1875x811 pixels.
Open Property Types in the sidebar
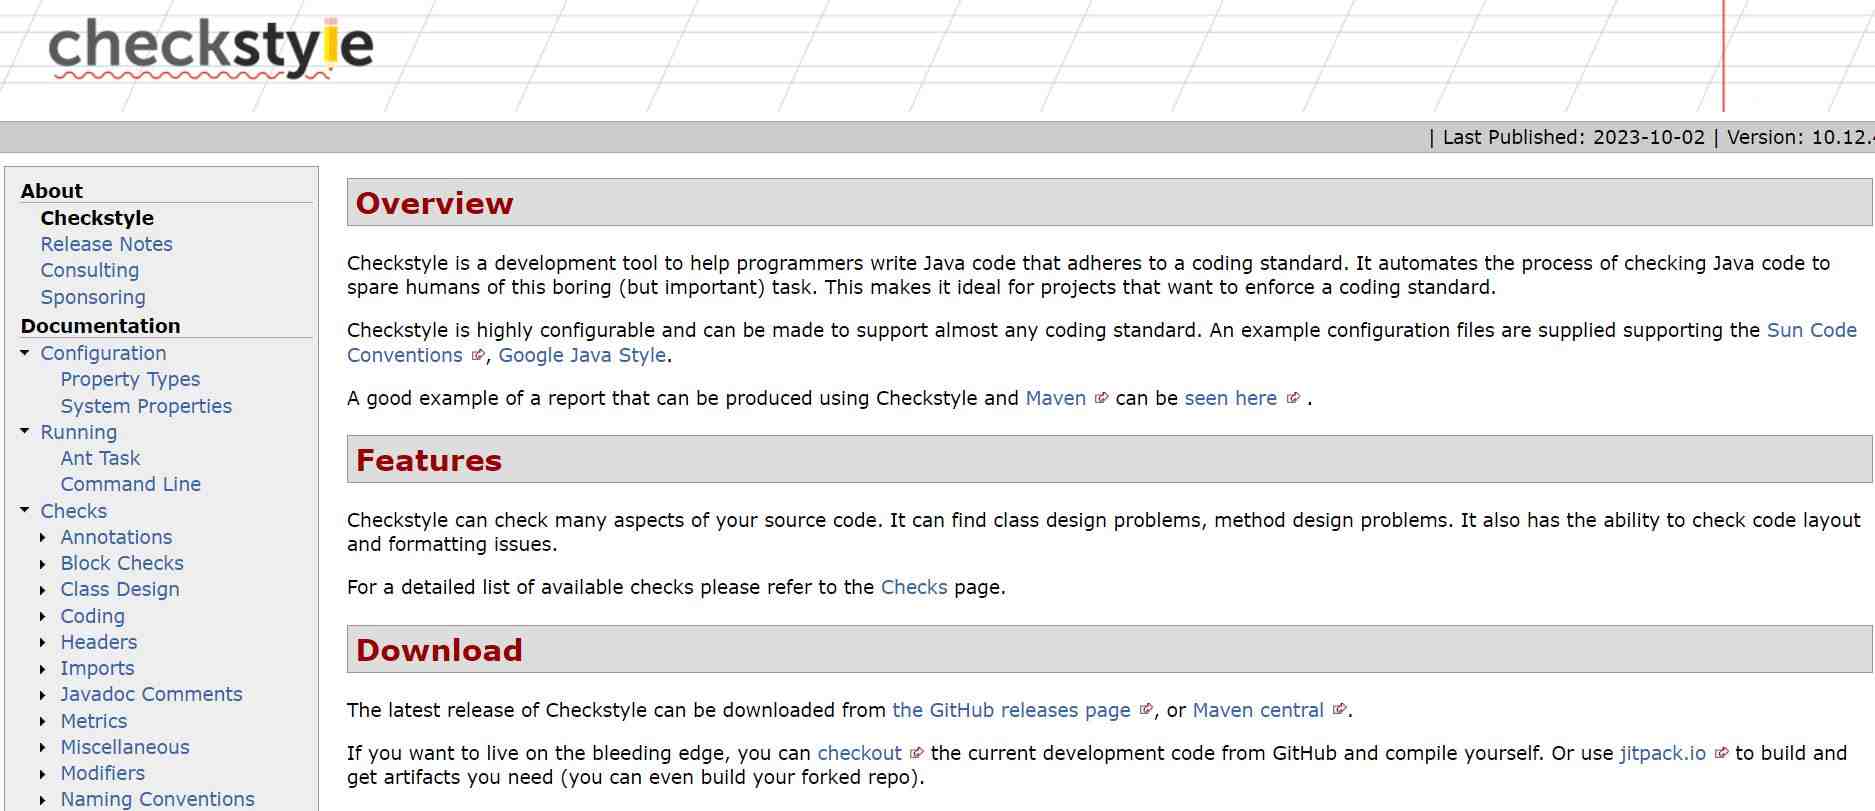pyautogui.click(x=130, y=379)
